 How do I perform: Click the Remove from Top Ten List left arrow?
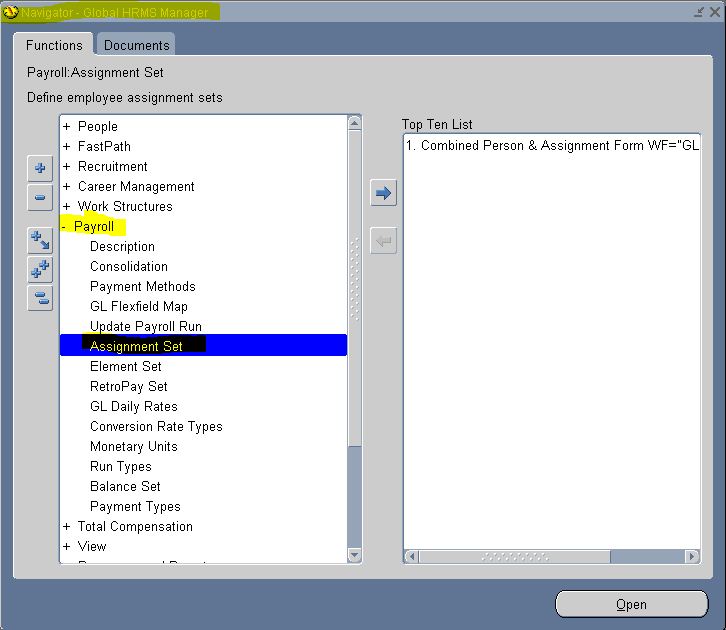383,241
